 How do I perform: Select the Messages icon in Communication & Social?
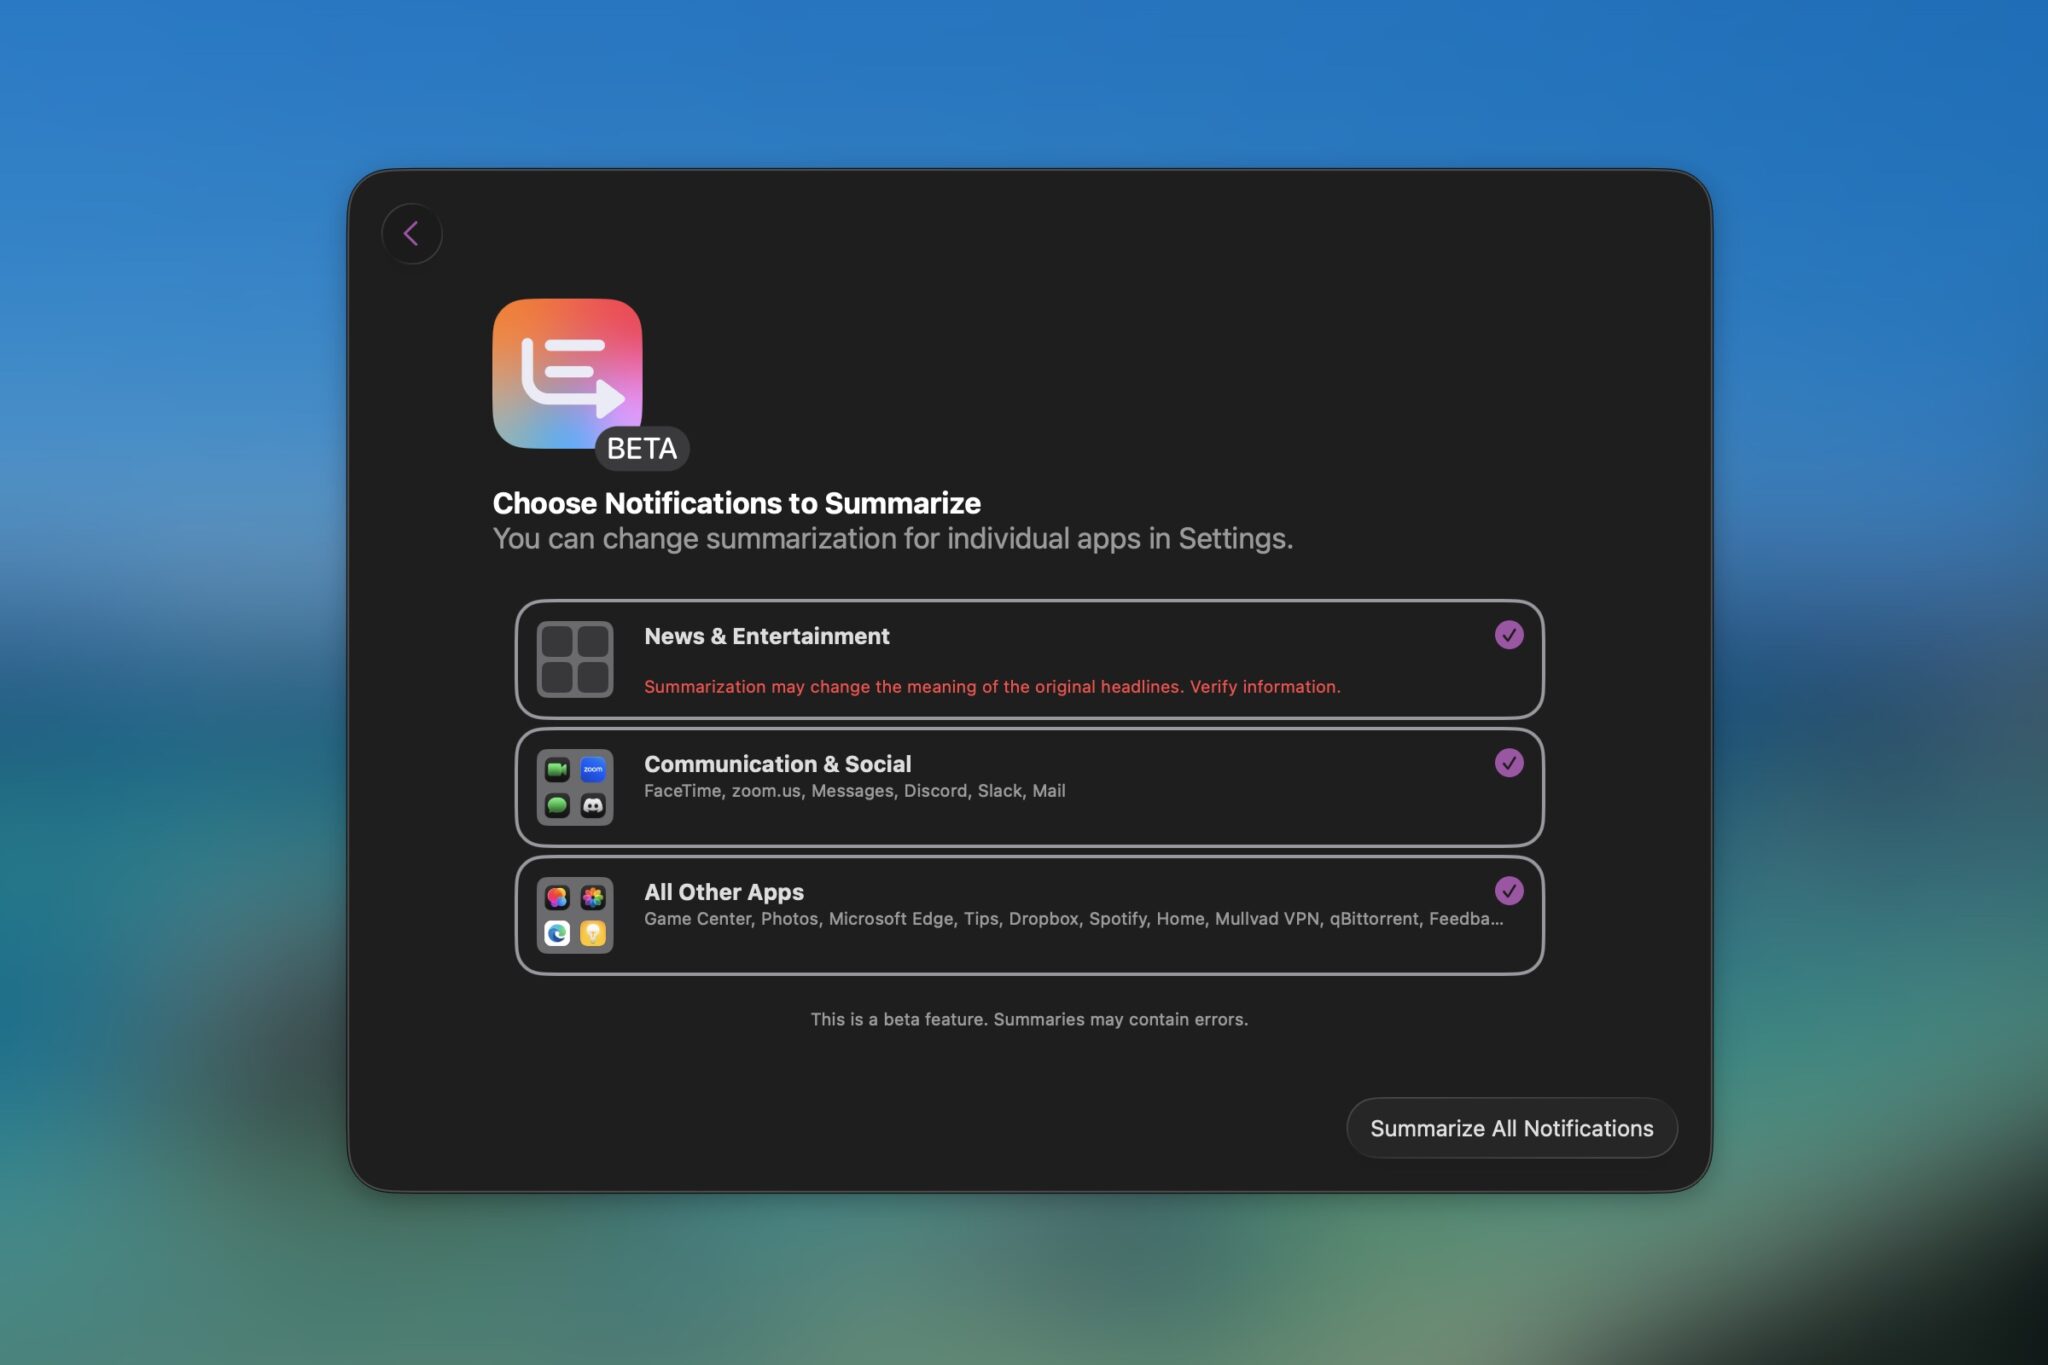click(x=557, y=805)
